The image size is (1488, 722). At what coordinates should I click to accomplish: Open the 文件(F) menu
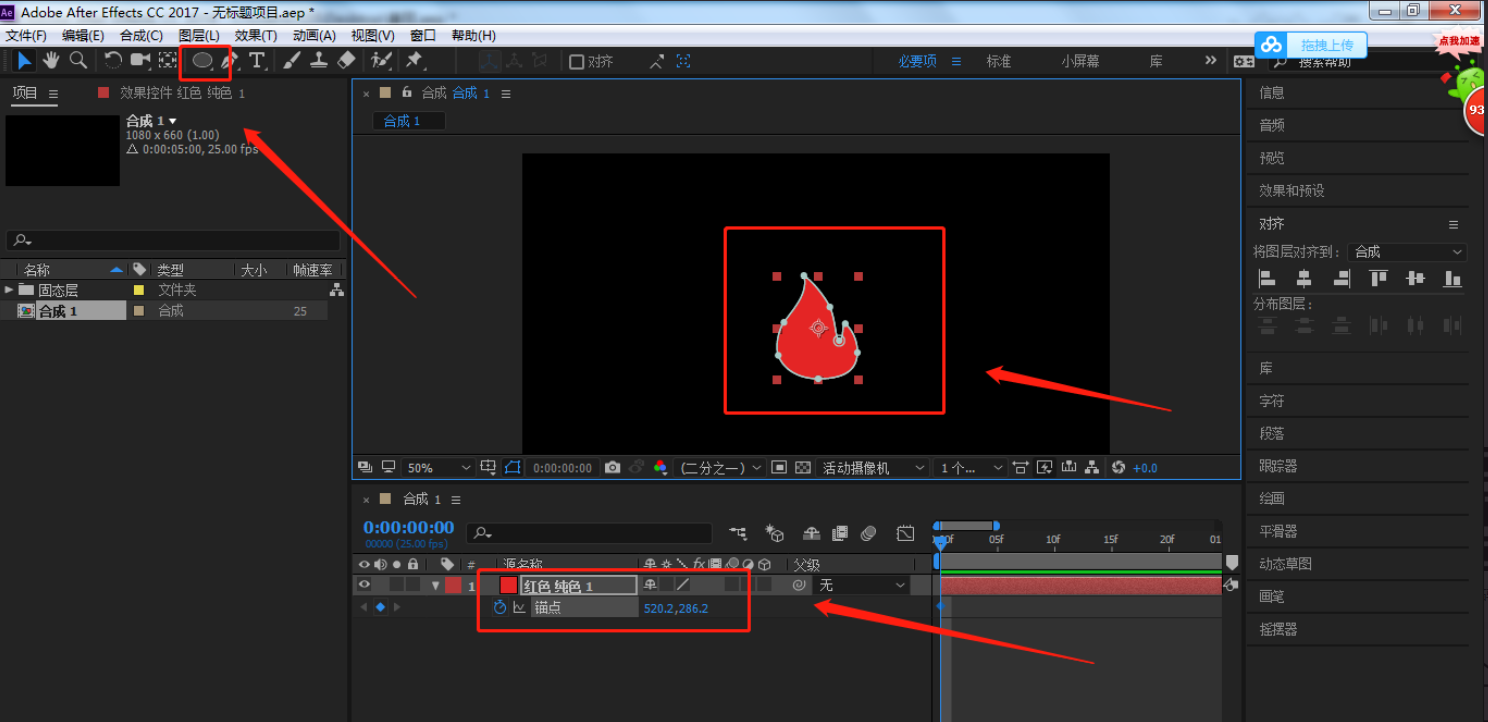pos(26,35)
